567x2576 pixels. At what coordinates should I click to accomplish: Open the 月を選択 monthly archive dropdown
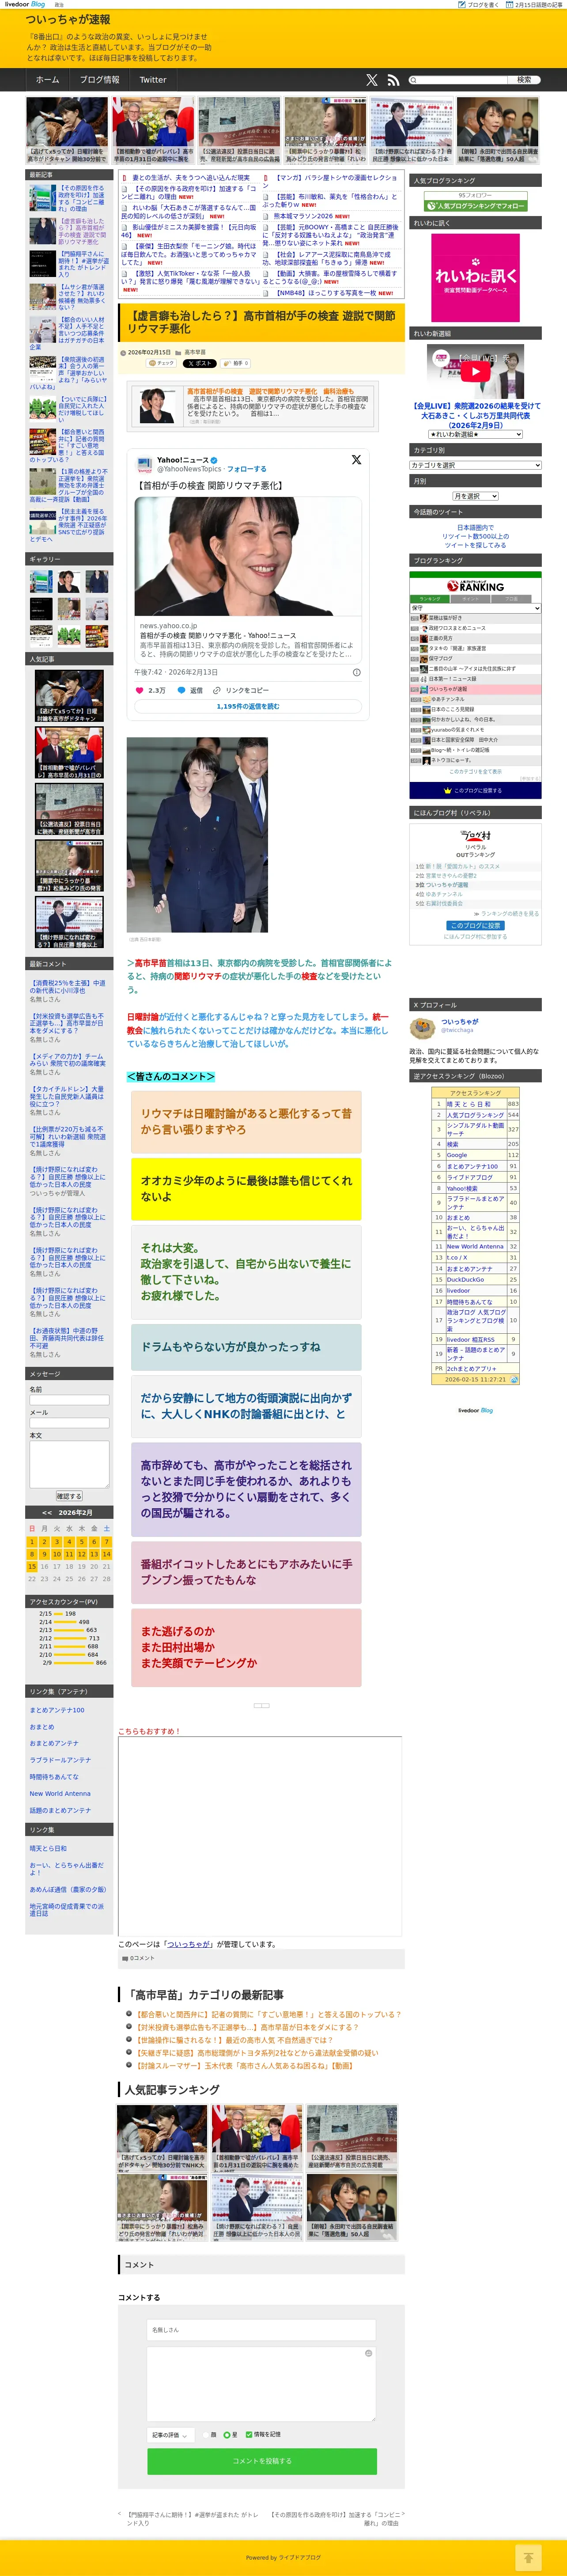475,496
